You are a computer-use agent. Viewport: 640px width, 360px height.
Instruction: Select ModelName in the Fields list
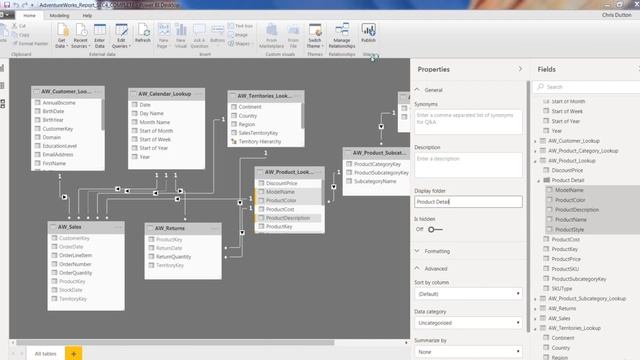click(569, 190)
